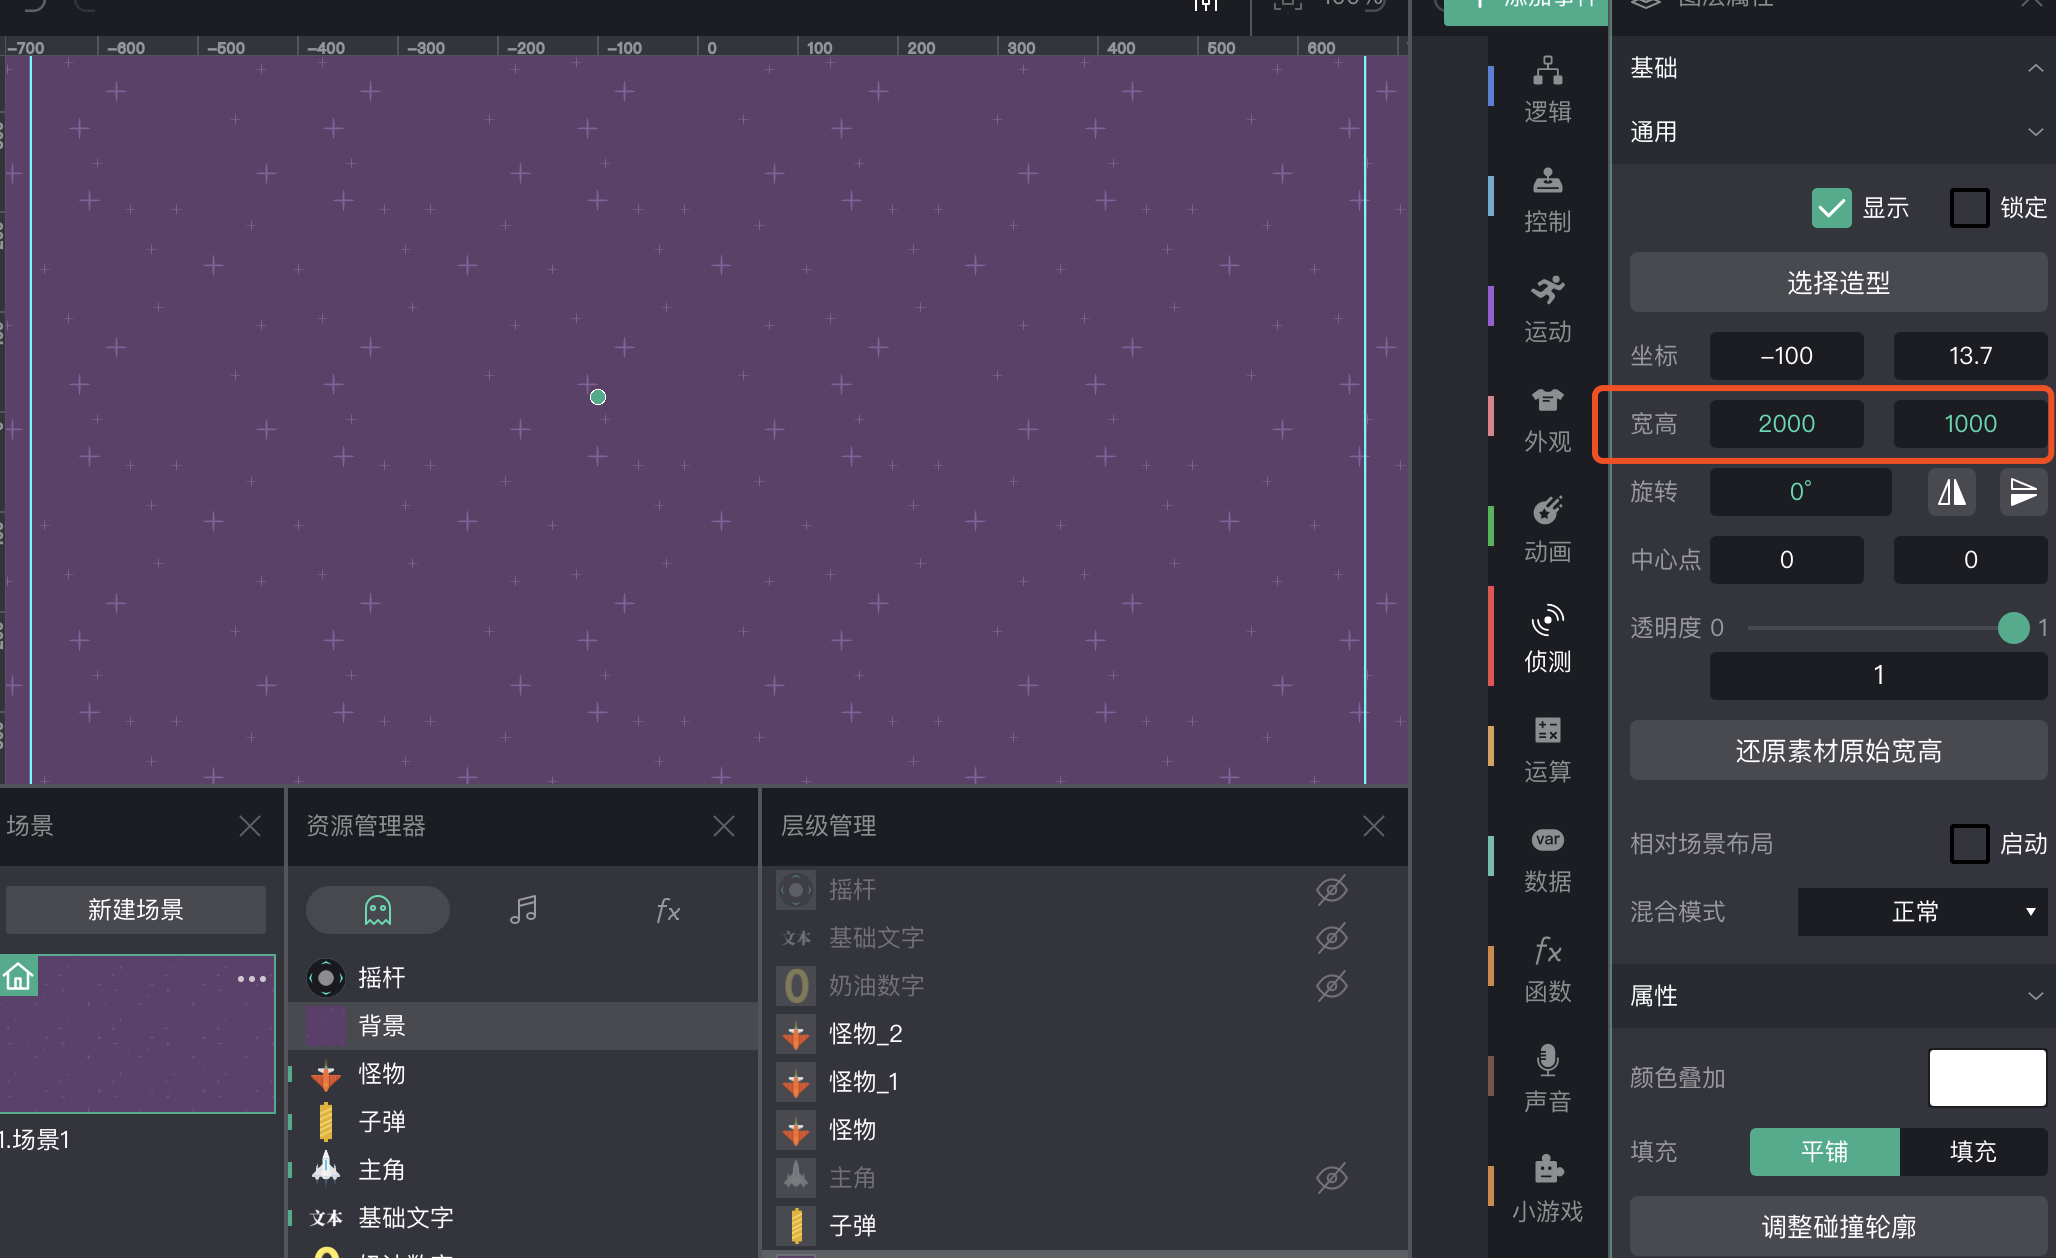This screenshot has width=2056, height=1258.
Task: Click the X coordinate field showing -100
Action: tap(1786, 356)
